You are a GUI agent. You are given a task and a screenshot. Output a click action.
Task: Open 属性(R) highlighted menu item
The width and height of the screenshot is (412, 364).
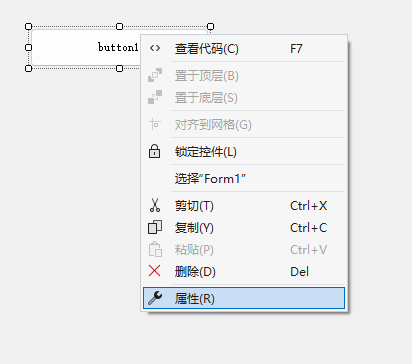click(244, 298)
